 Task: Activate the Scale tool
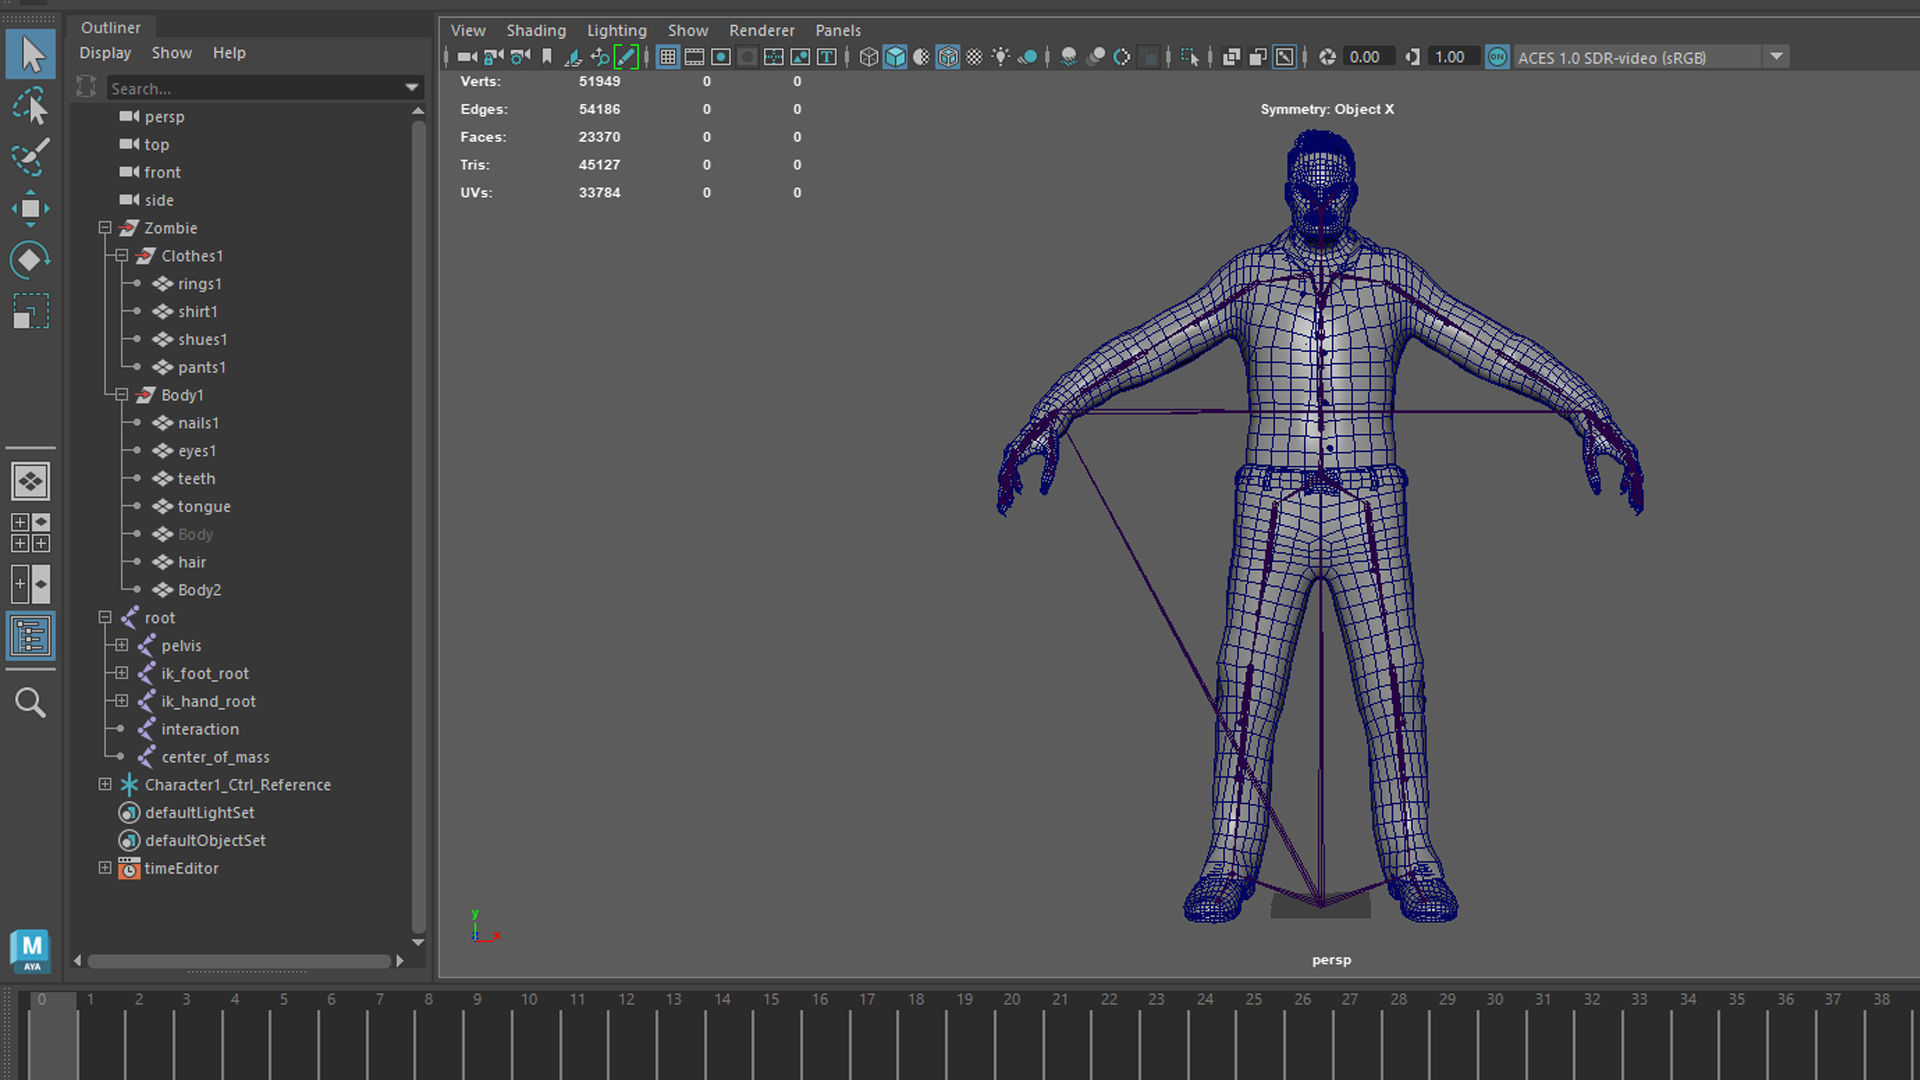31,312
